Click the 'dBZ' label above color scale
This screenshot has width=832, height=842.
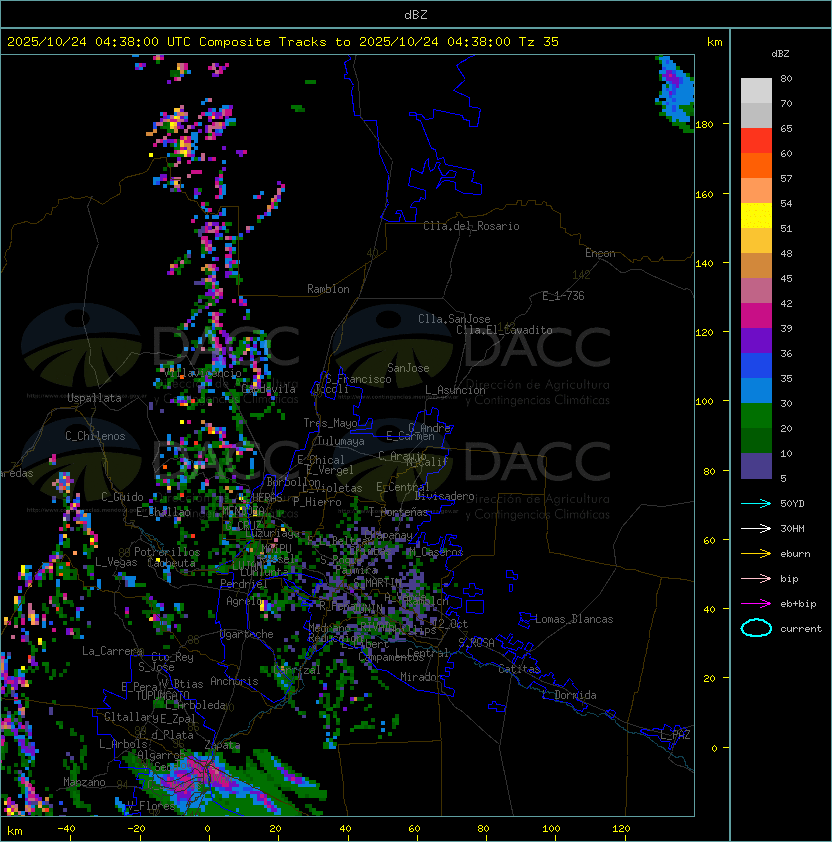point(780,54)
